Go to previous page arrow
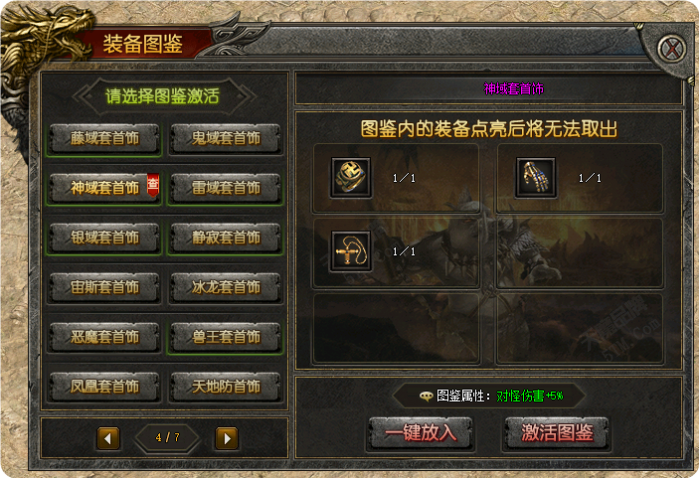The width and height of the screenshot is (699, 478). pos(108,438)
